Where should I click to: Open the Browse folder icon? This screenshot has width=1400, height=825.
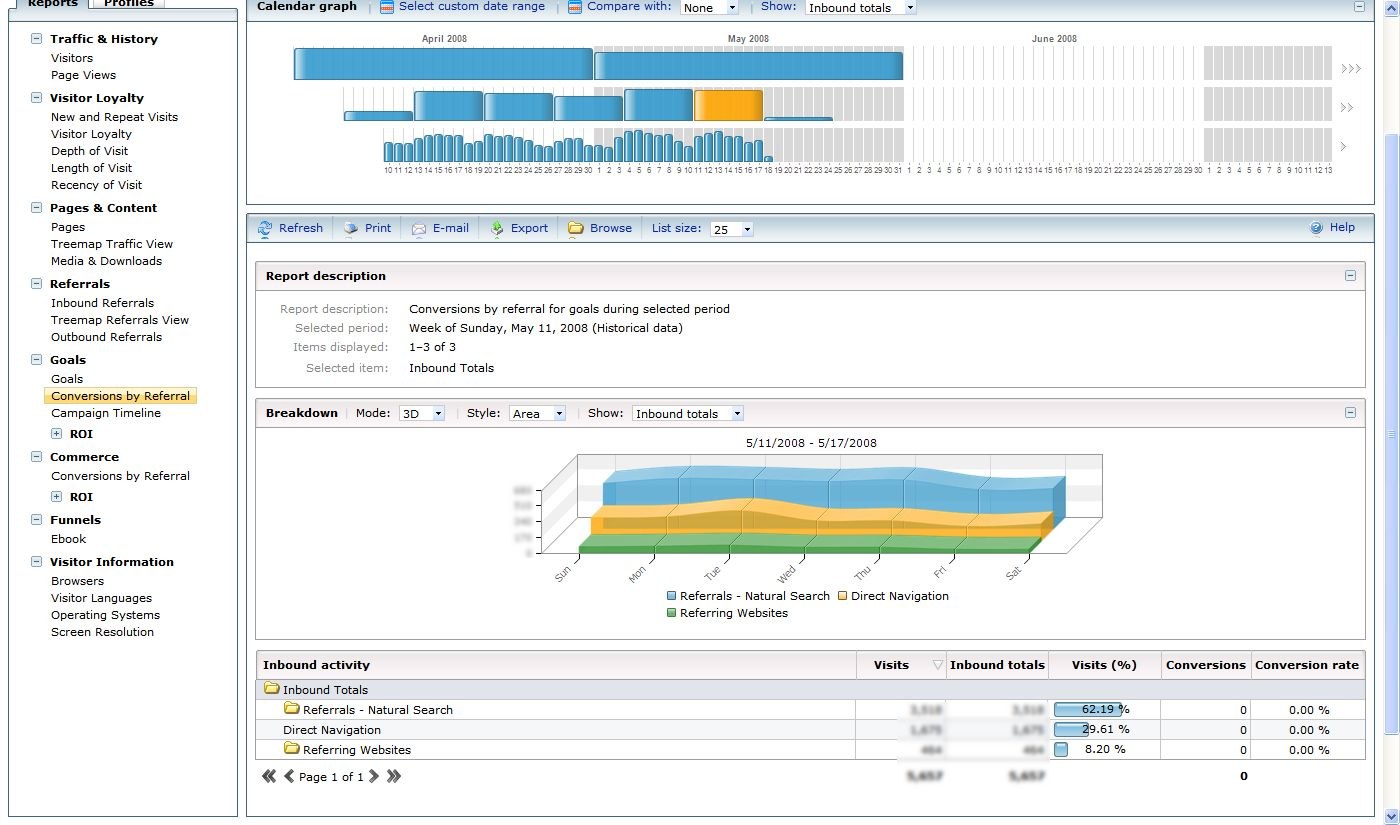pyautogui.click(x=576, y=228)
